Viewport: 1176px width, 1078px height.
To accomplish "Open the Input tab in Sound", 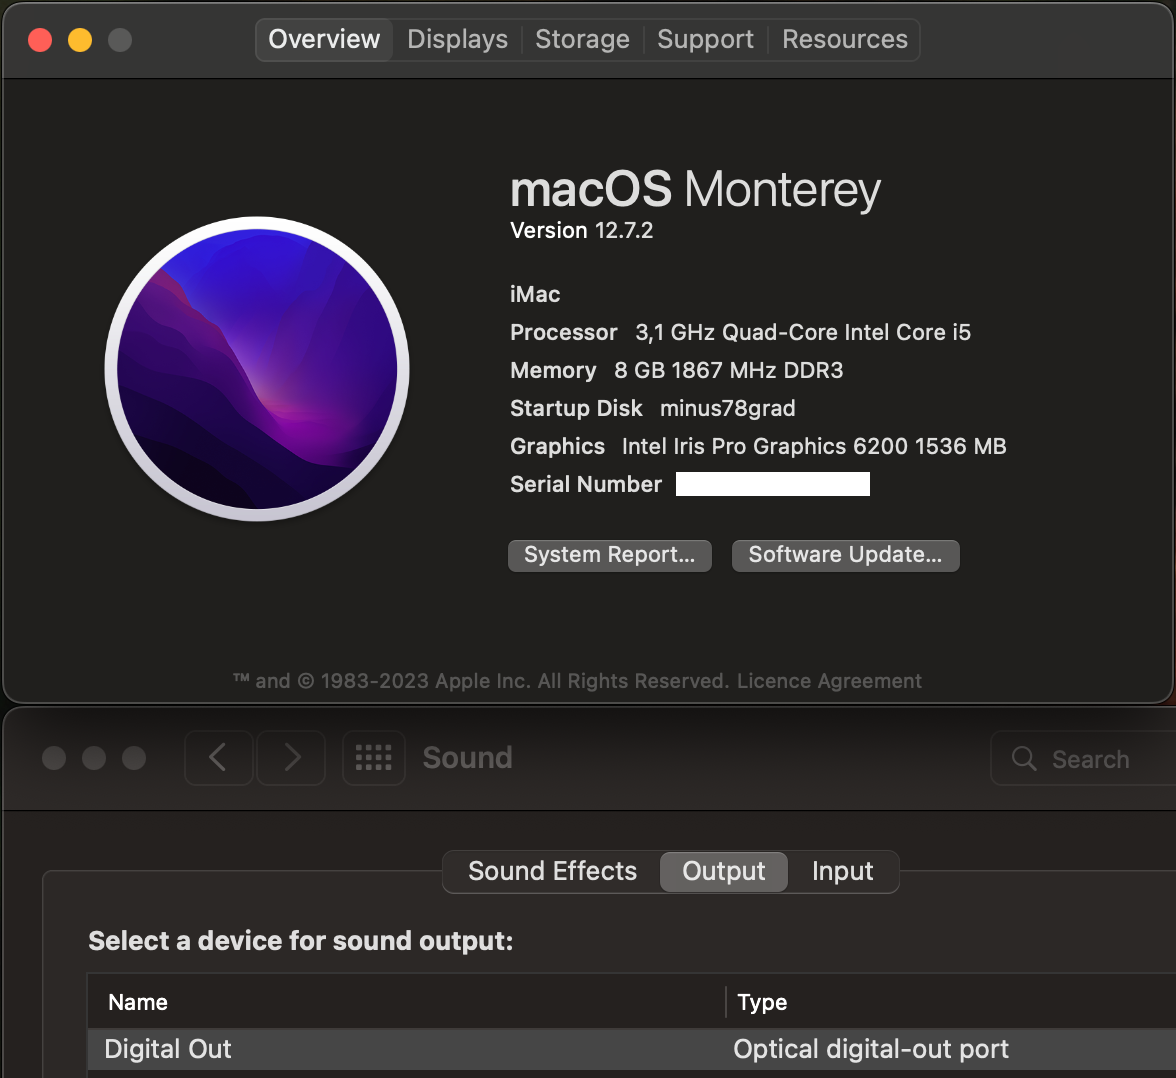I will pyautogui.click(x=842, y=871).
